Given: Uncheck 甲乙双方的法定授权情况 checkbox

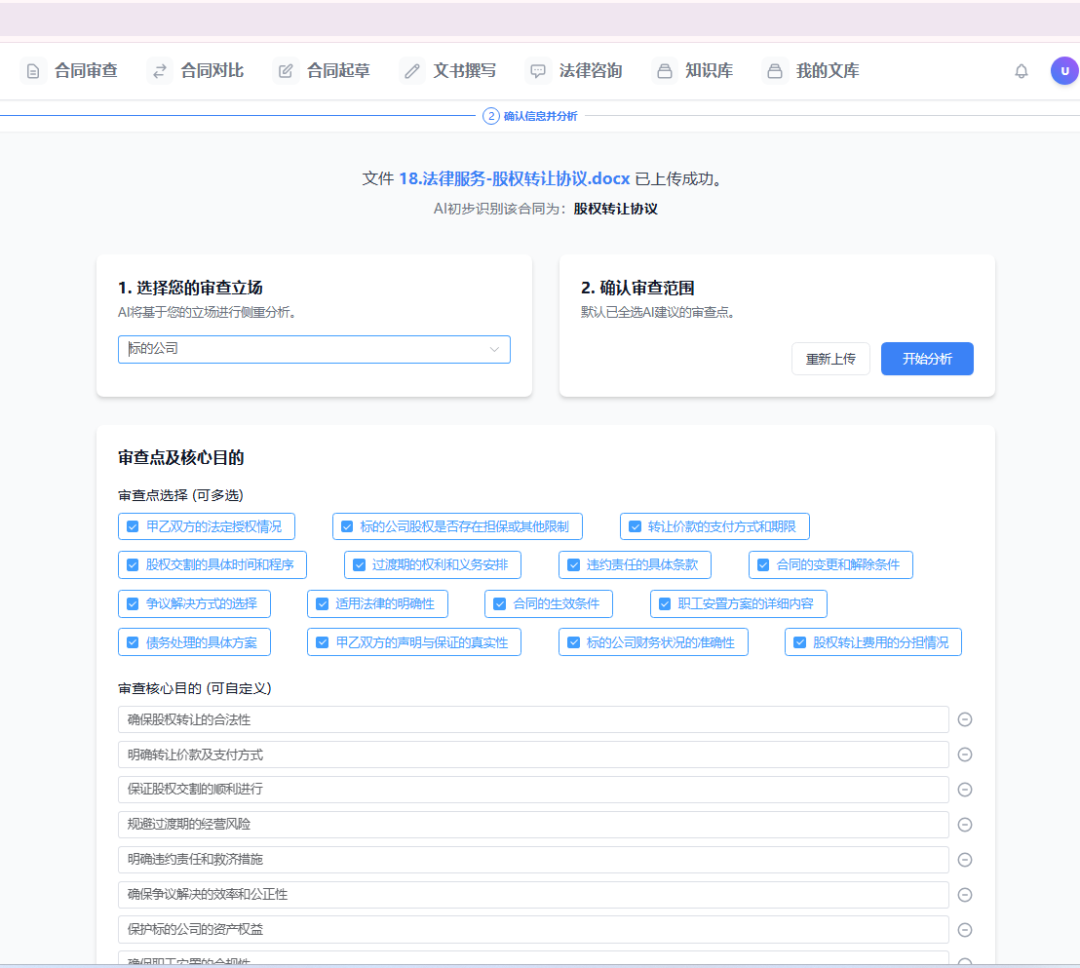Looking at the screenshot, I should tap(133, 527).
